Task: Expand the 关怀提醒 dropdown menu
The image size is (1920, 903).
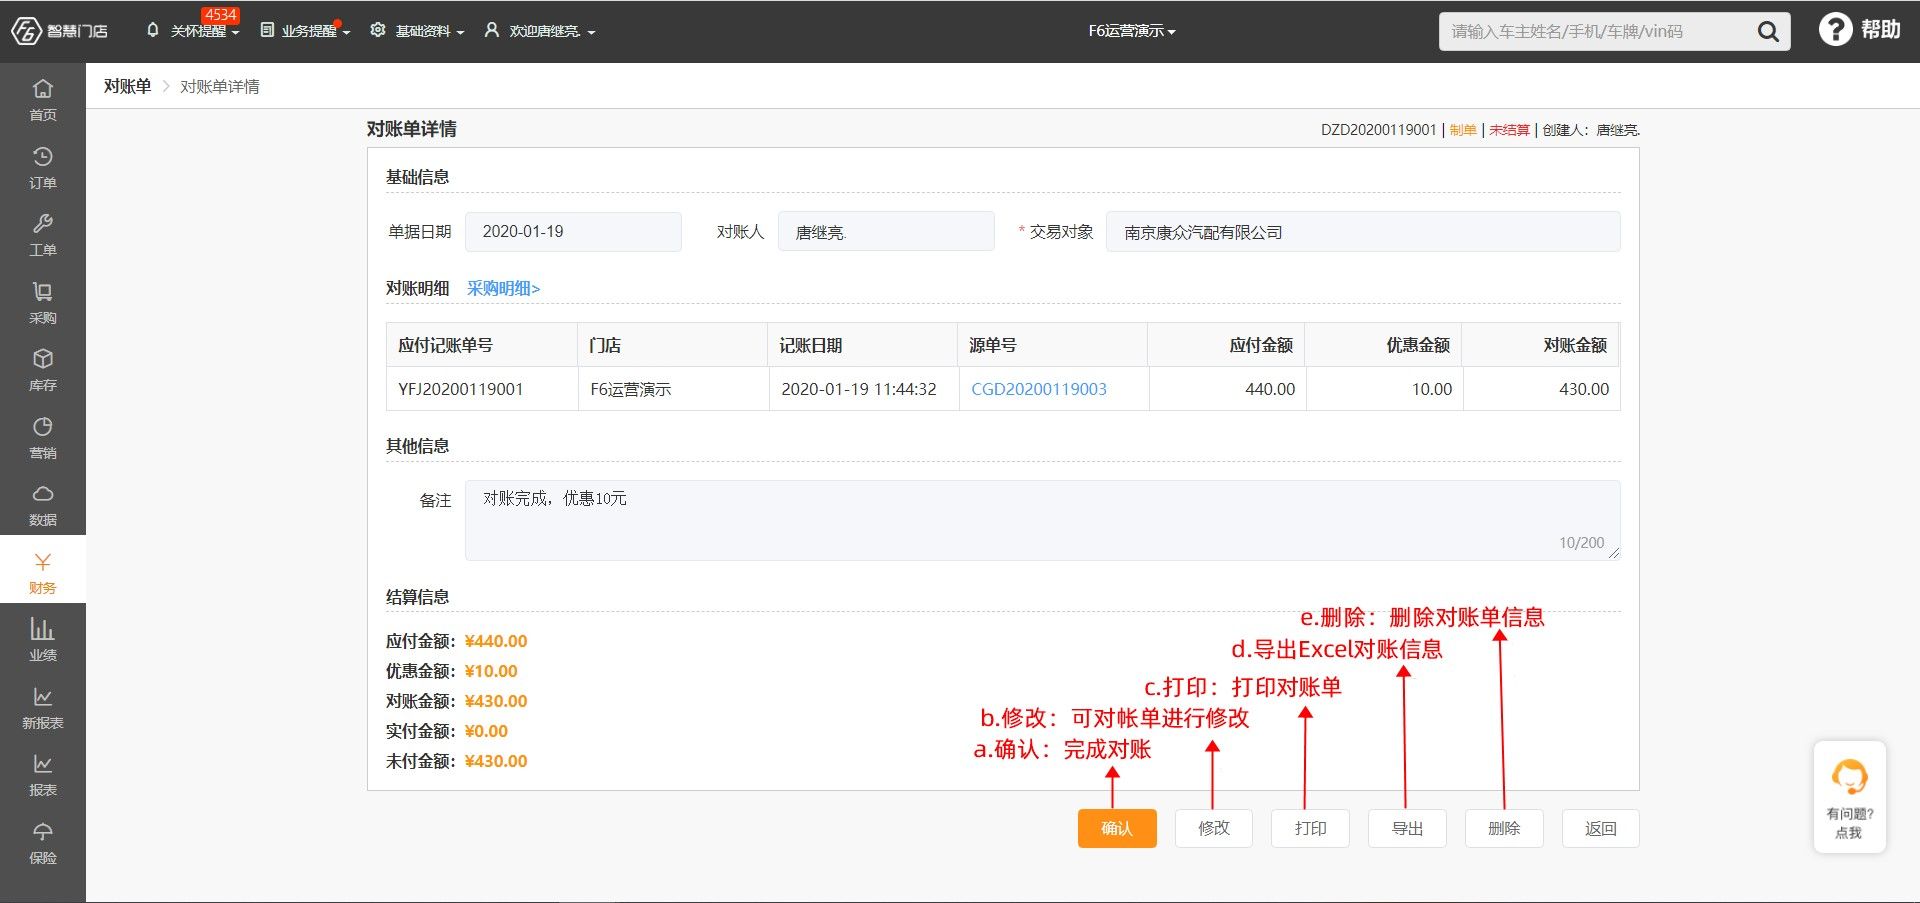Action: tap(204, 31)
